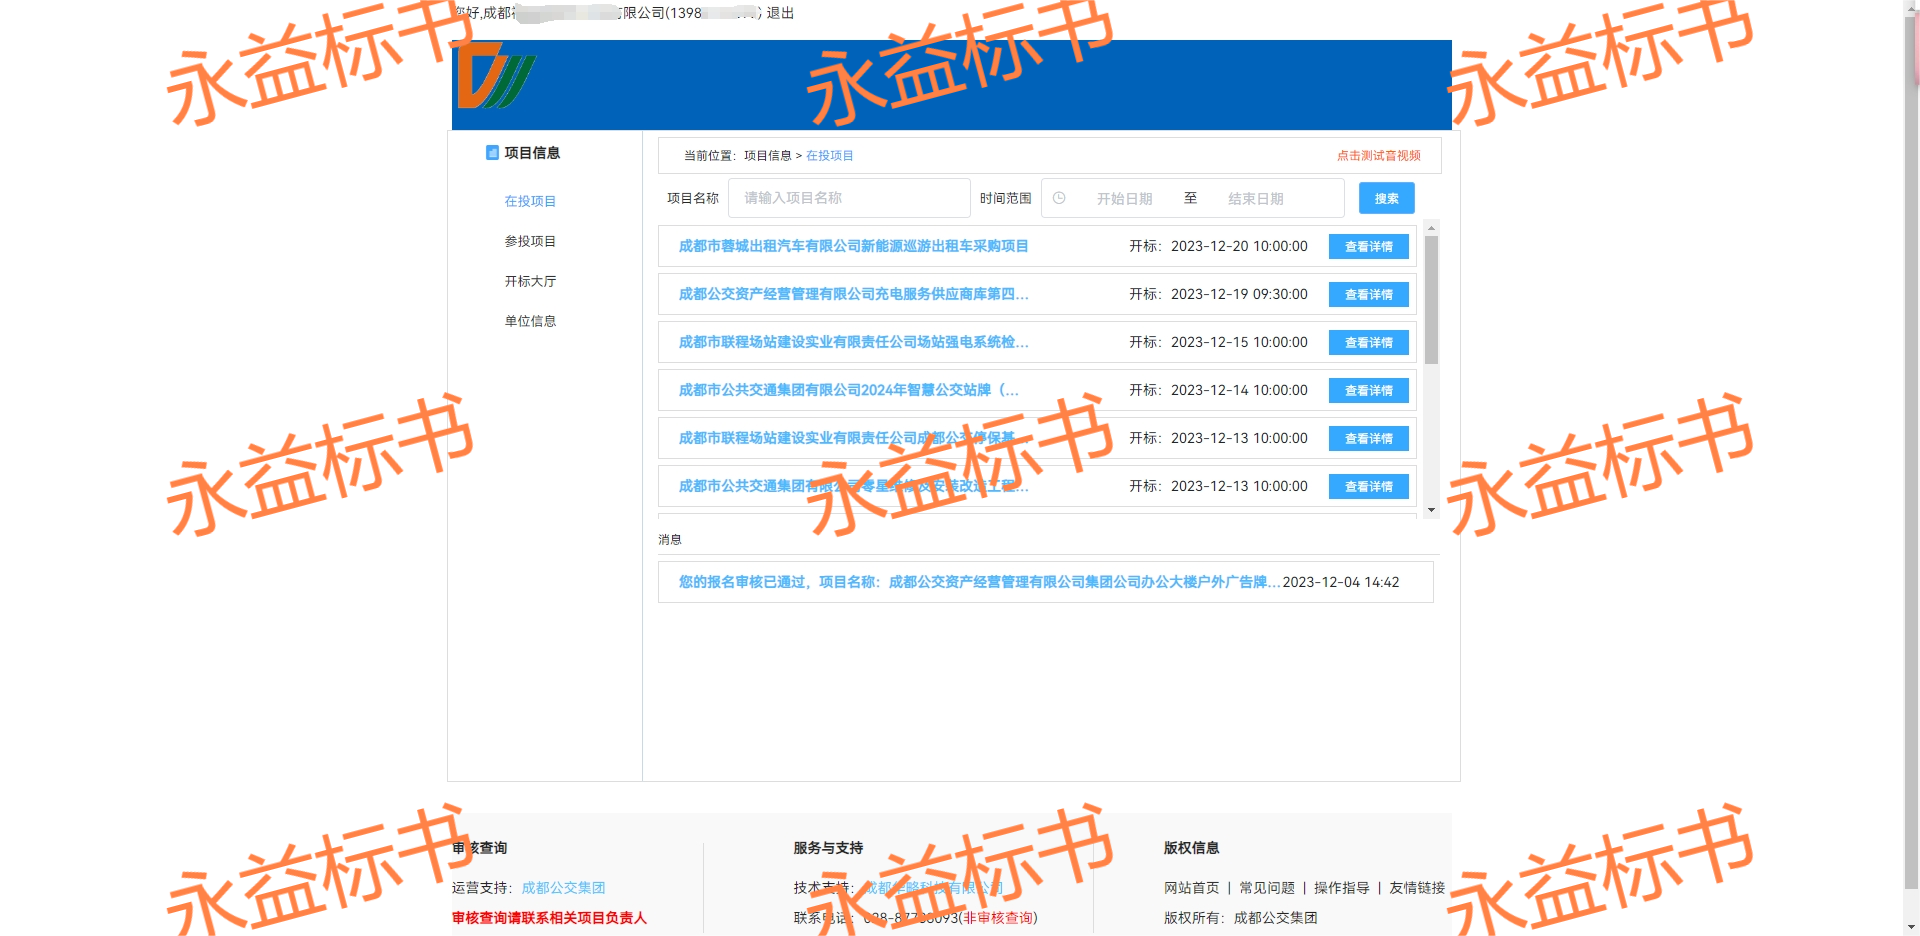This screenshot has width=1920, height=936.
Task: View details for the last visible 成都市公共交通集团 project
Action: (1368, 486)
